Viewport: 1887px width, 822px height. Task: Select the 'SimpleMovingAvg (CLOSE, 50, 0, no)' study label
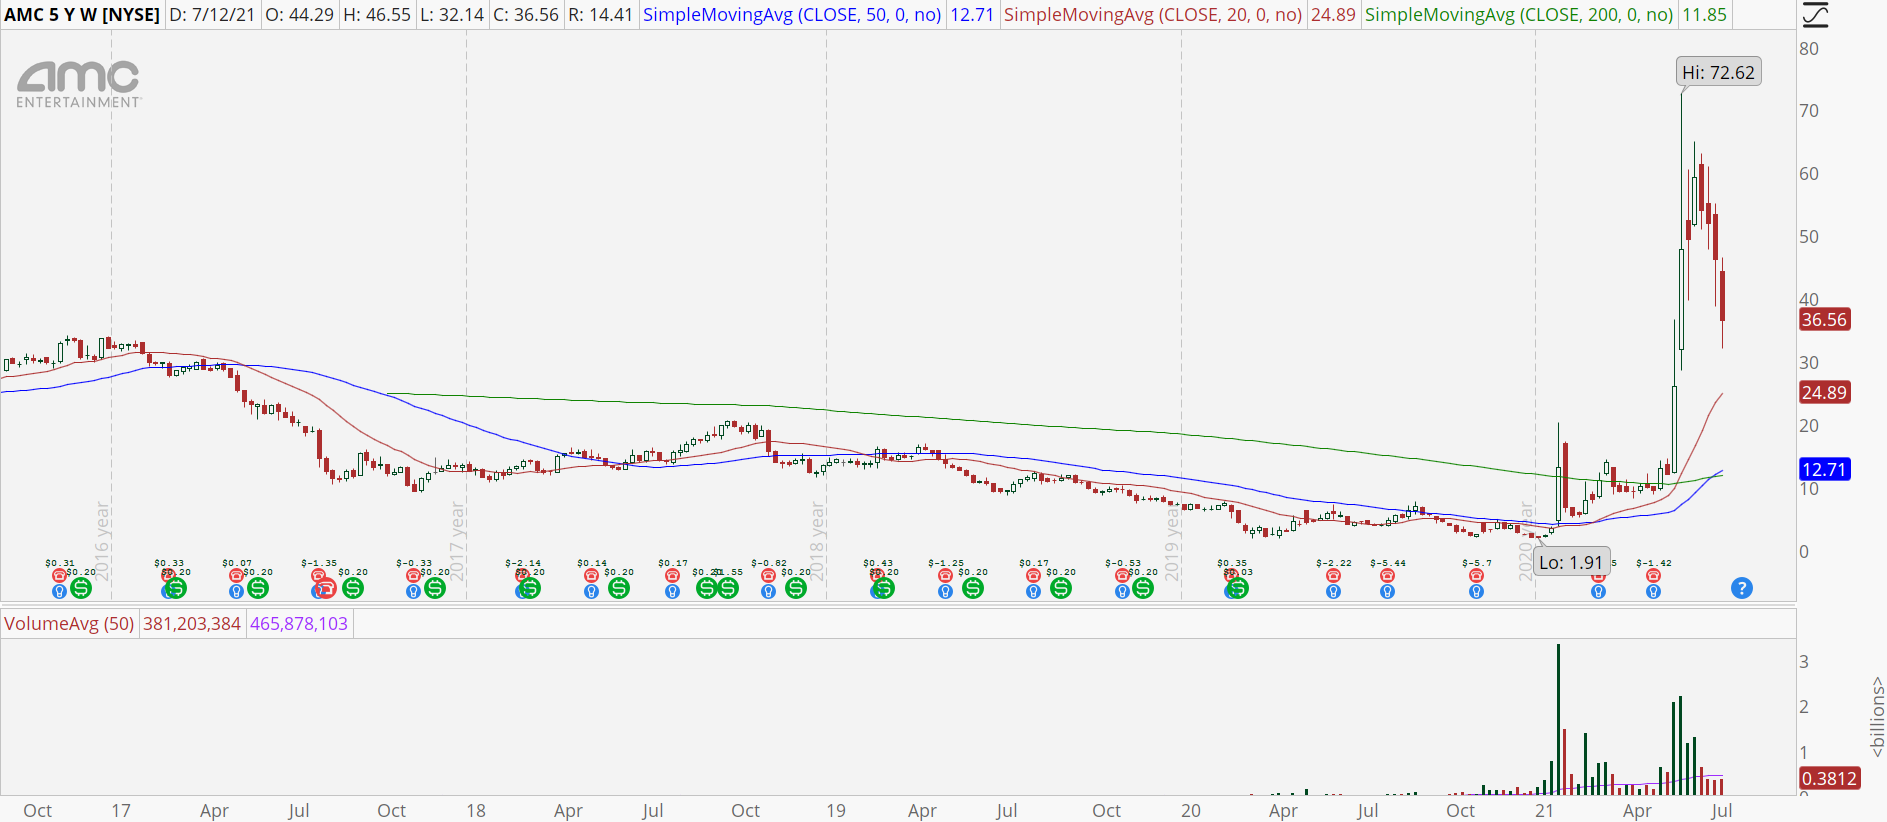pos(792,15)
